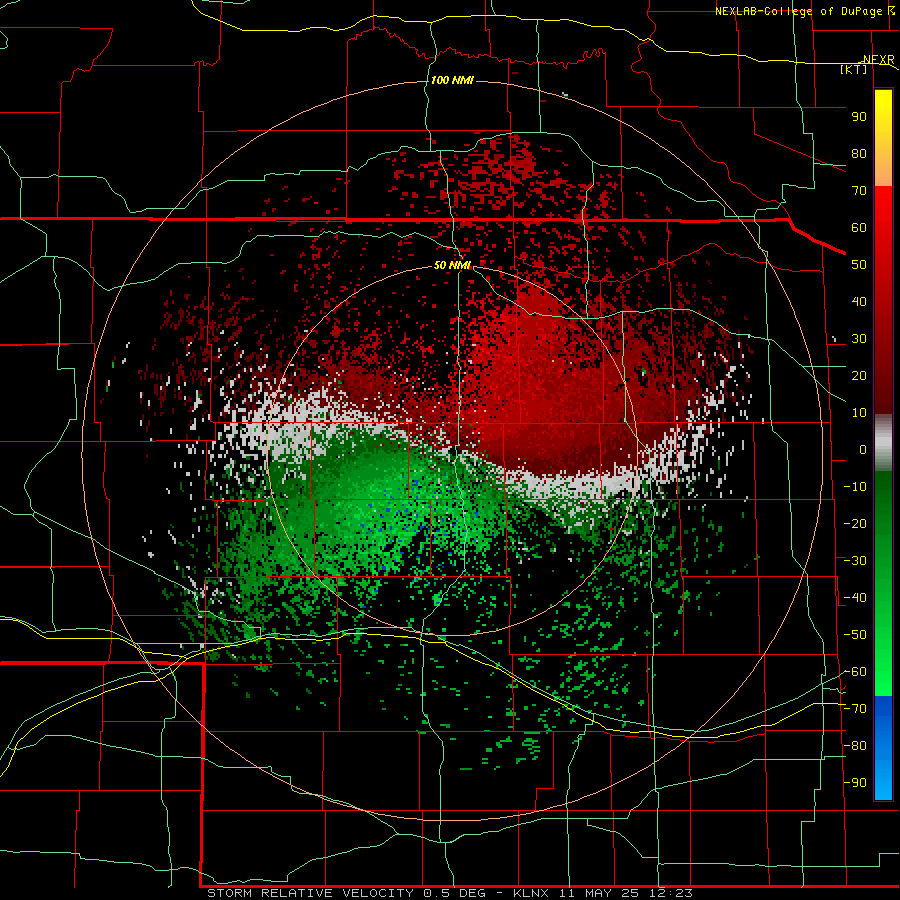Click the -50 value on the velocity scale
This screenshot has height=900, width=900.
tap(855, 635)
